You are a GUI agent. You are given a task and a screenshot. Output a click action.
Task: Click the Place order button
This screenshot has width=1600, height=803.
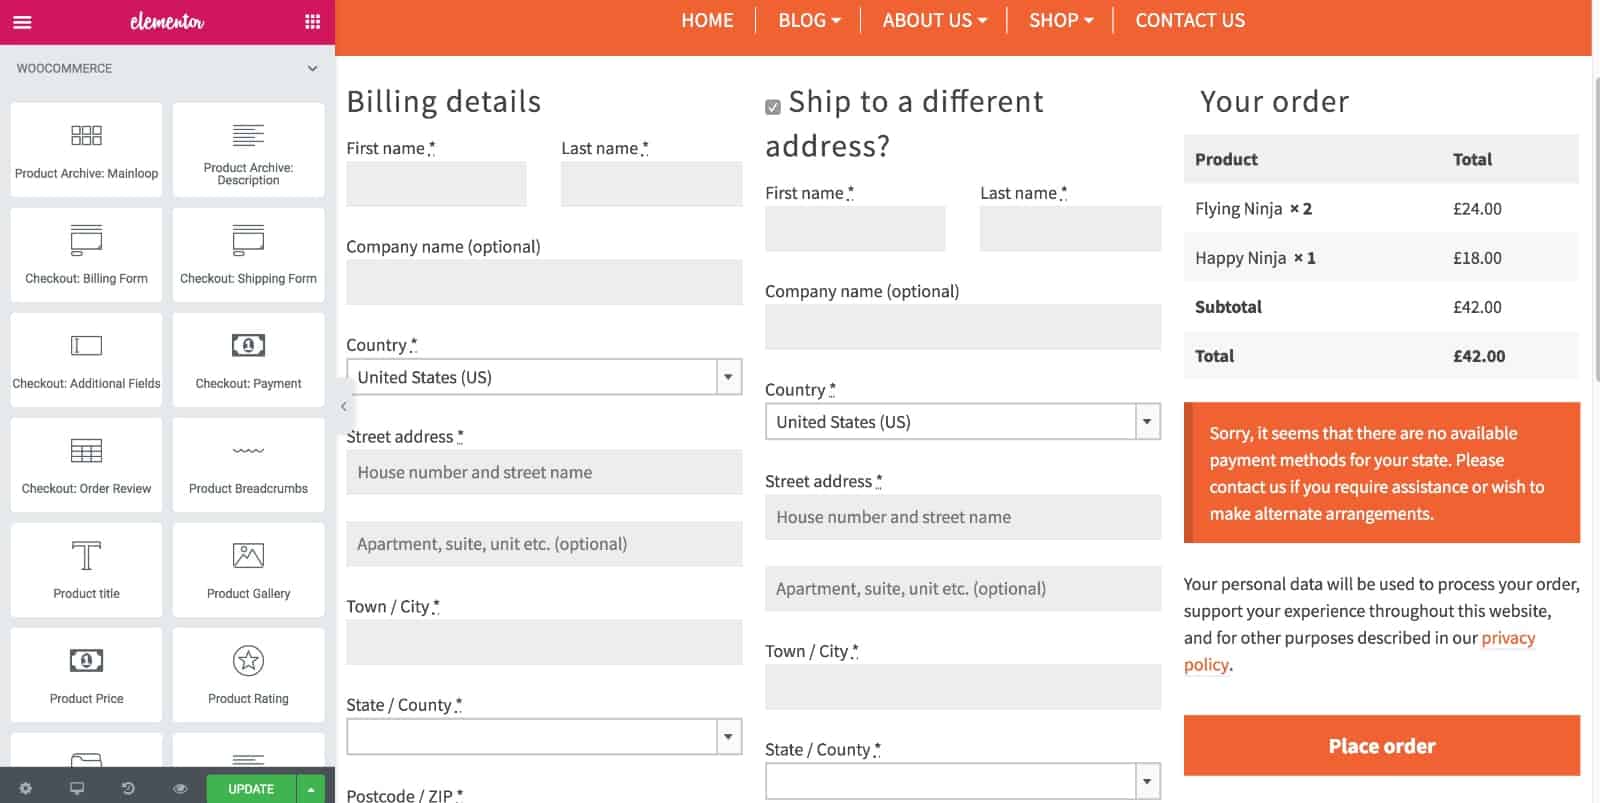tap(1382, 746)
